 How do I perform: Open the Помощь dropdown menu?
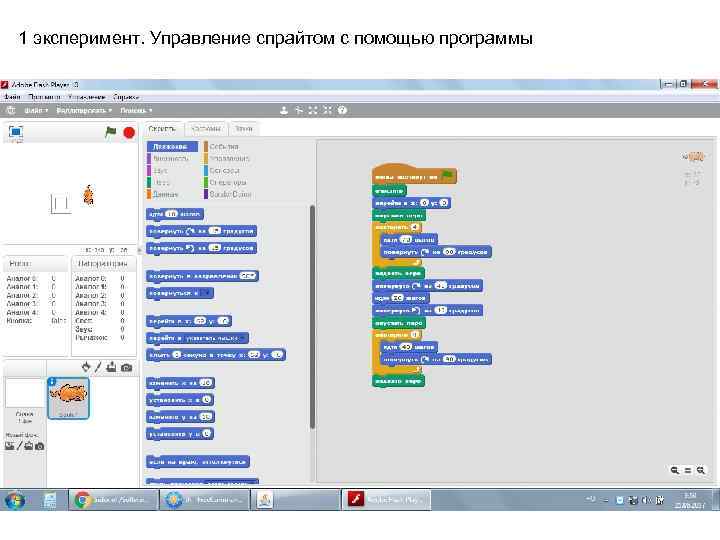(136, 110)
